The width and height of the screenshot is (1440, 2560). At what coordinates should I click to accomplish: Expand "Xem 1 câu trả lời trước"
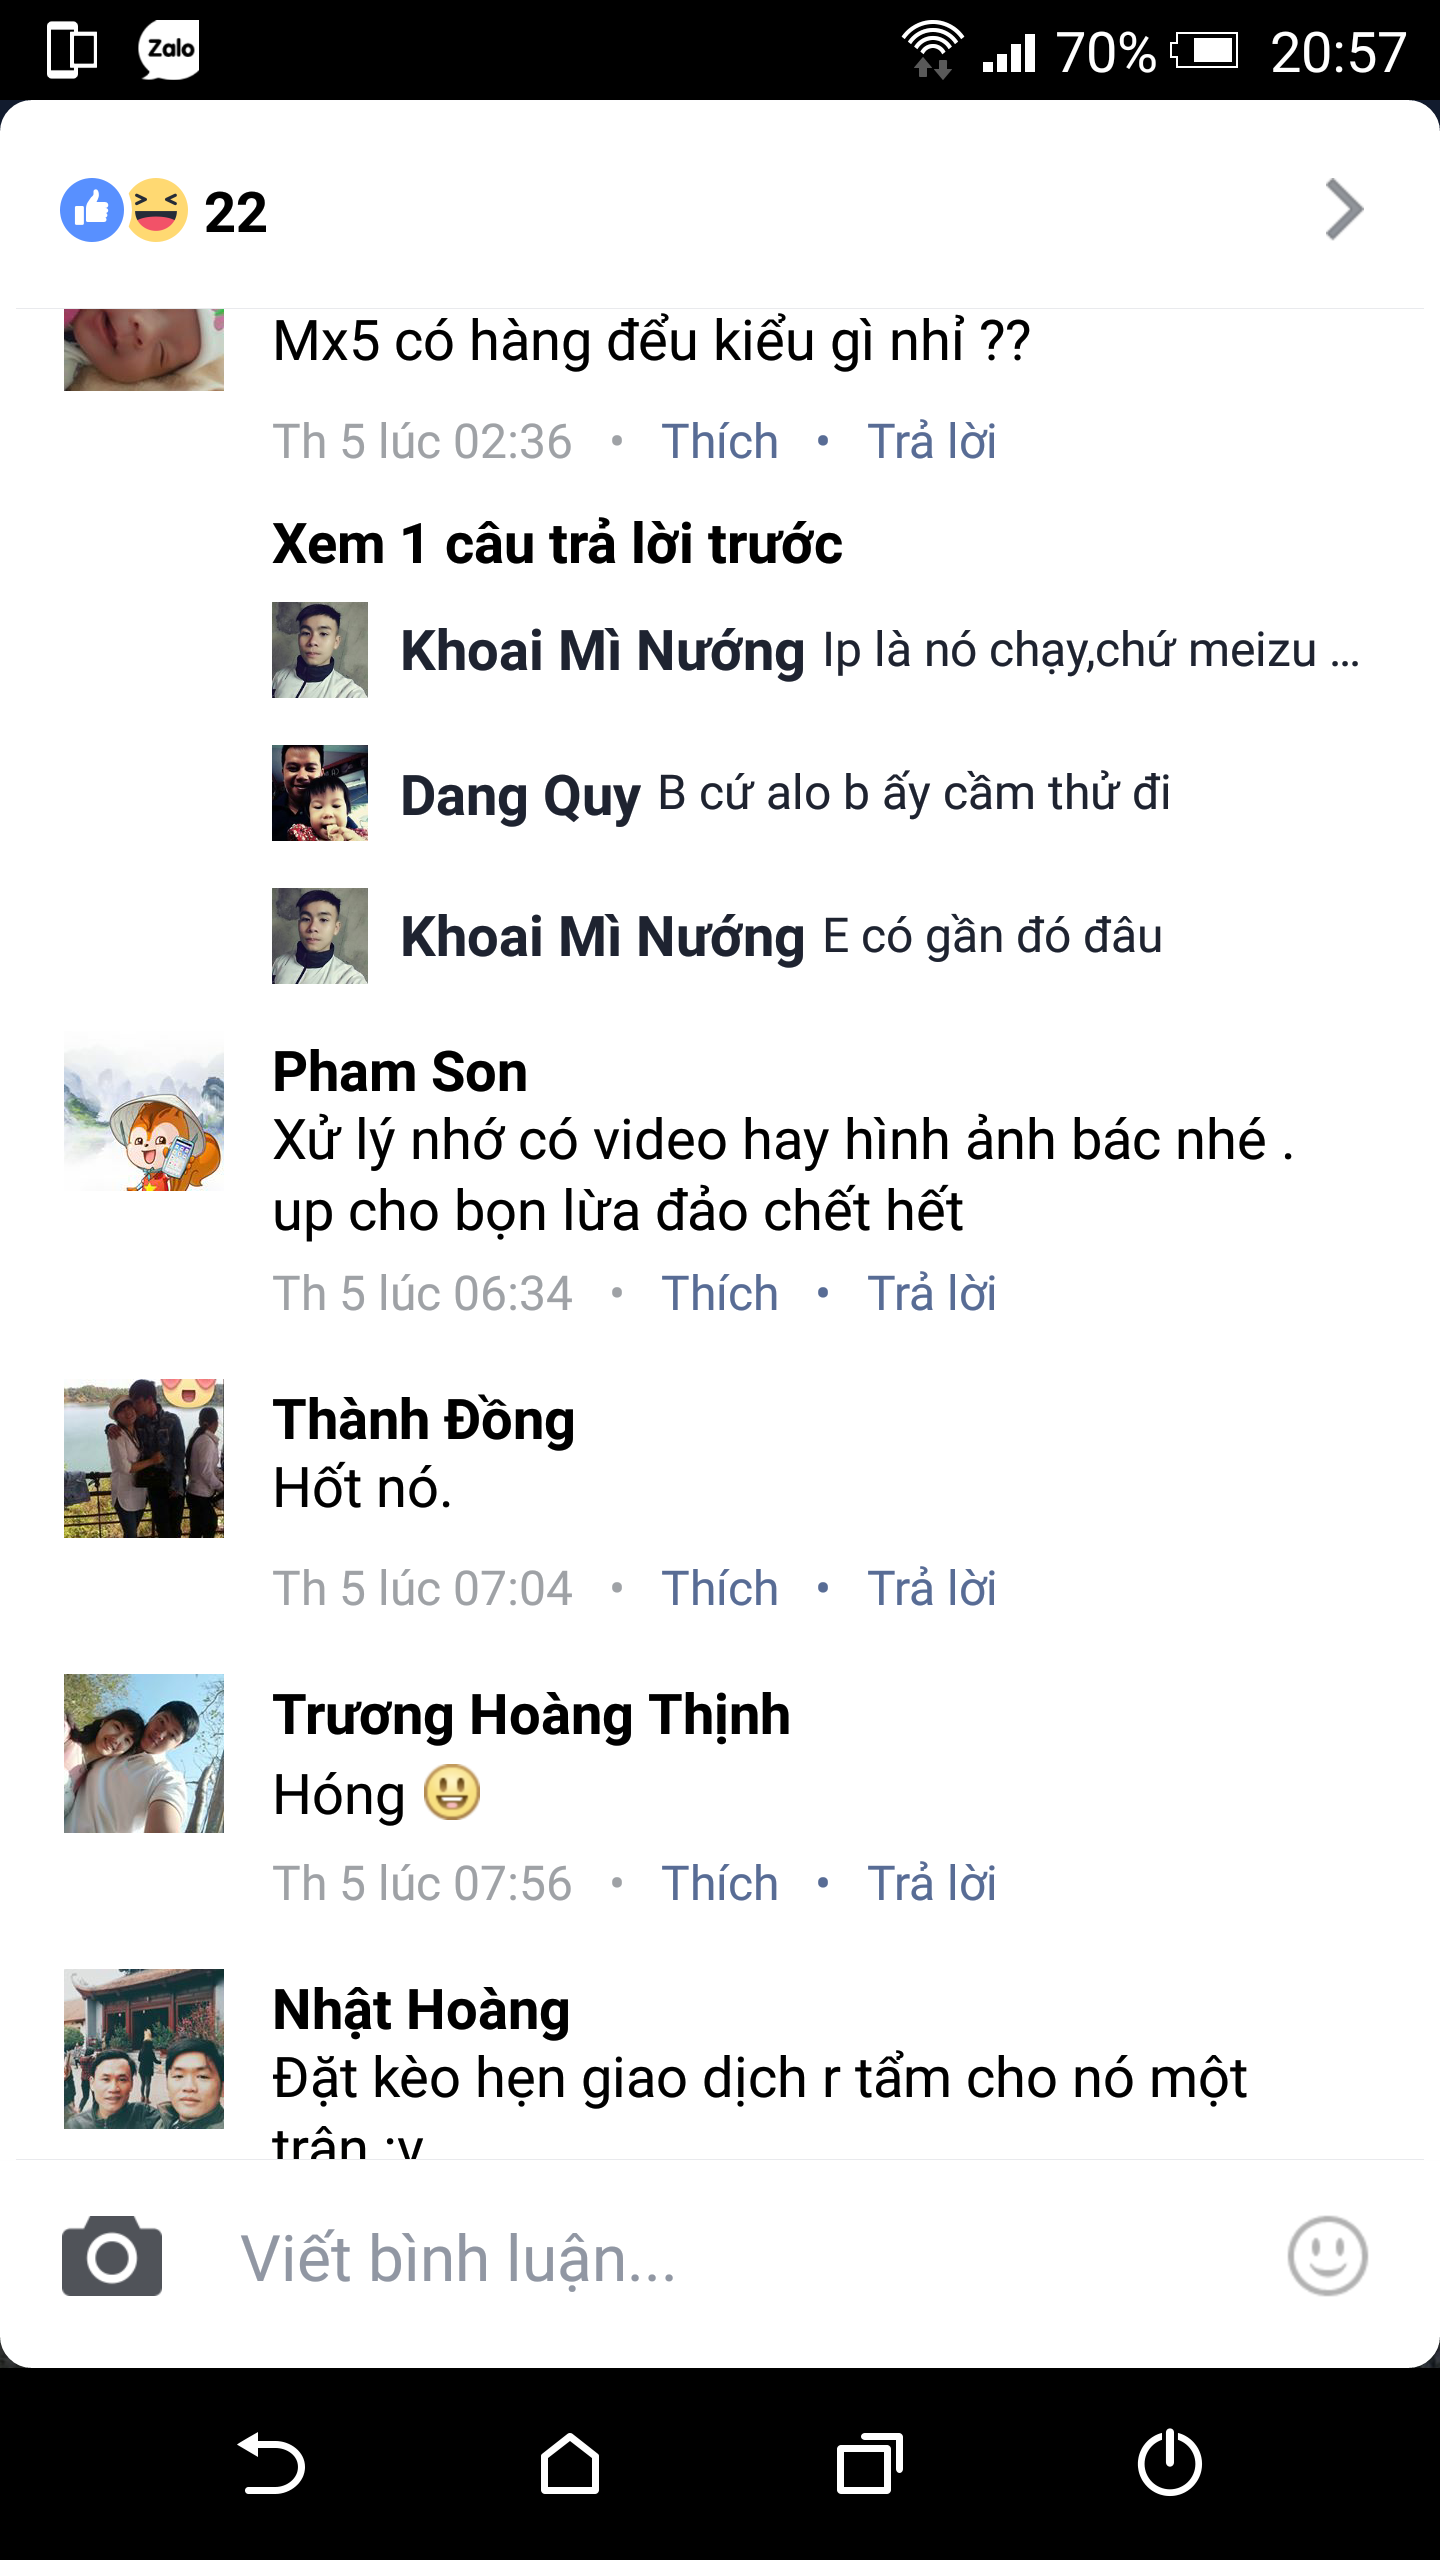pyautogui.click(x=557, y=545)
